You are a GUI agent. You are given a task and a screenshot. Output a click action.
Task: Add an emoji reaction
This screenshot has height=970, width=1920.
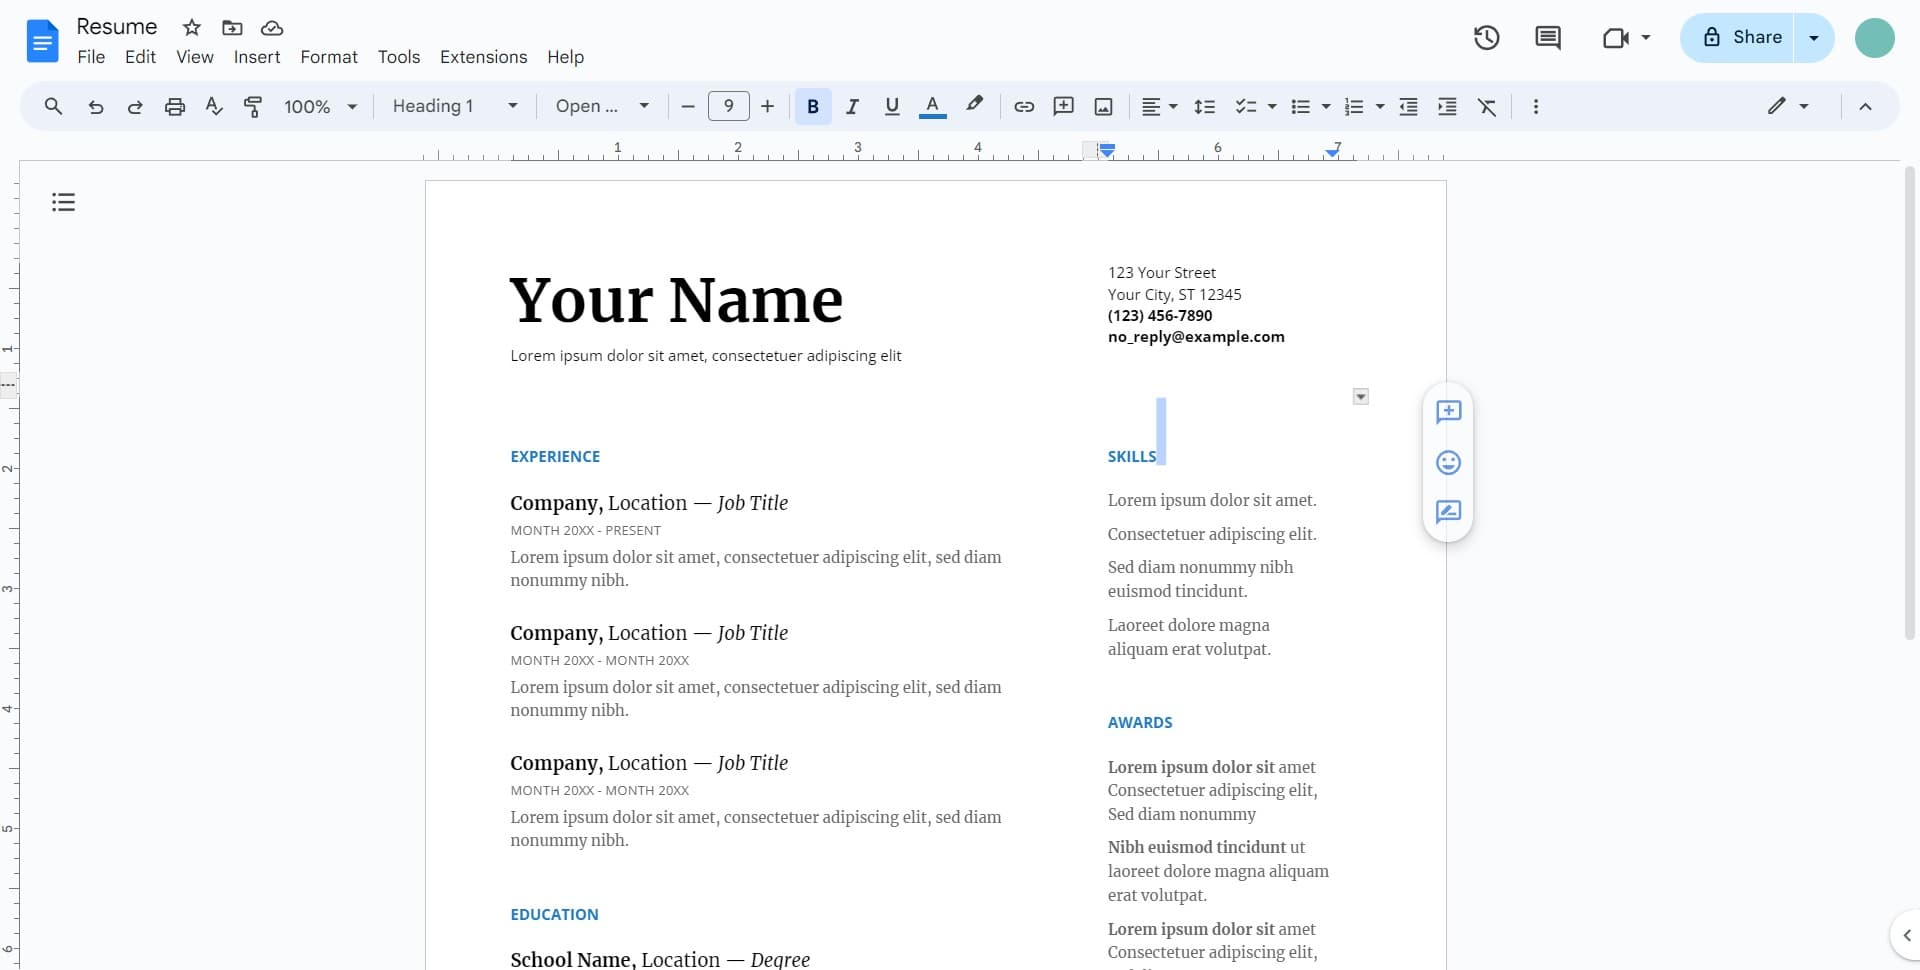pos(1448,462)
